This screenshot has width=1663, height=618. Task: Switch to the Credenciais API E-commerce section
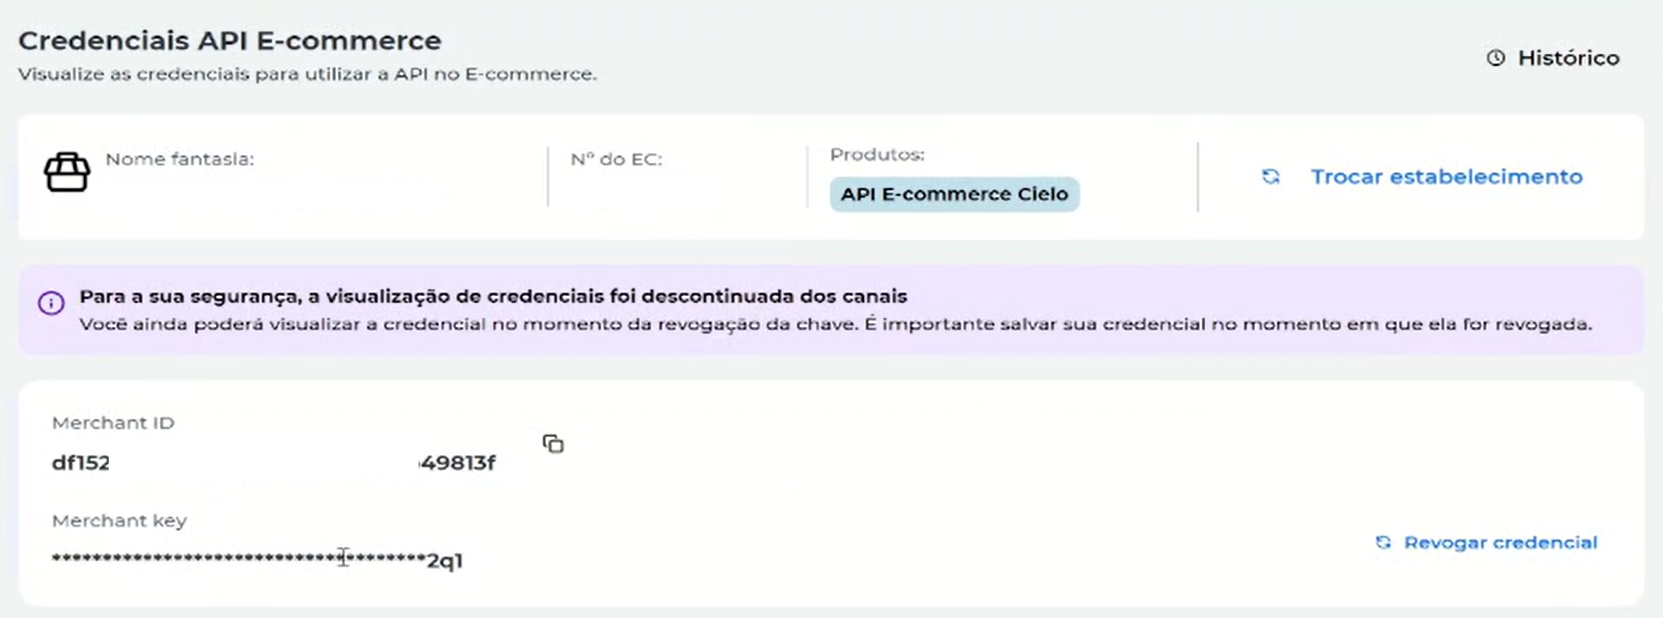point(230,41)
